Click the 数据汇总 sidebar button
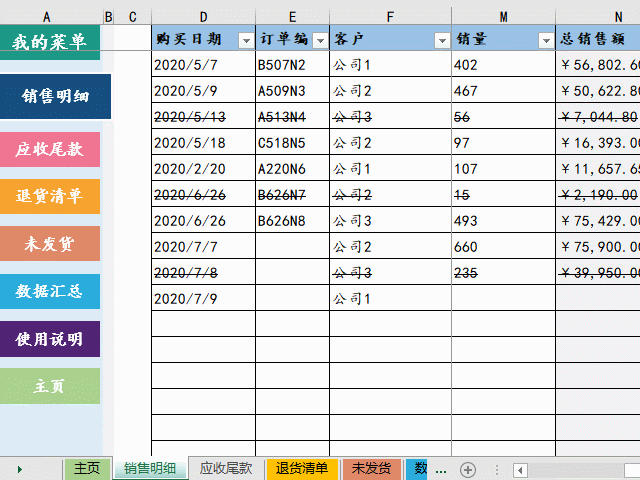The height and width of the screenshot is (480, 640). [x=50, y=292]
